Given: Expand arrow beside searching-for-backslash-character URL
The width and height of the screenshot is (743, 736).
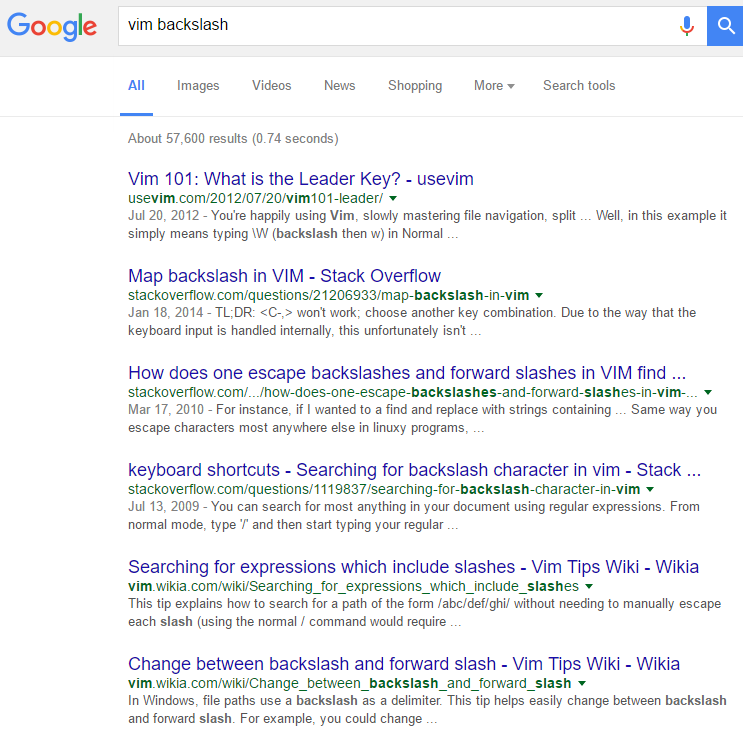Looking at the screenshot, I should point(650,490).
